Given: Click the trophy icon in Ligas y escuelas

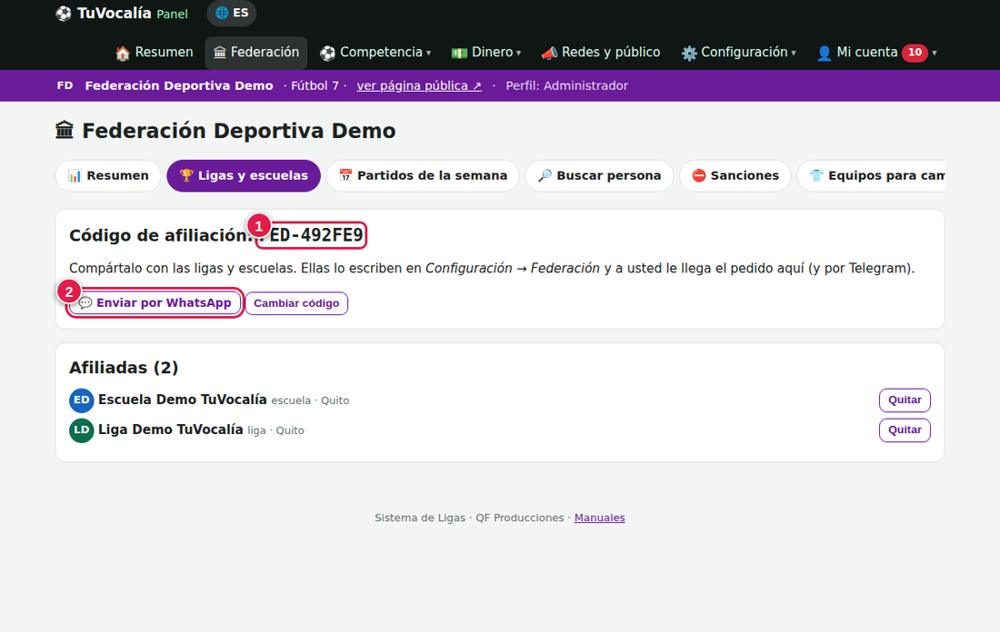Looking at the screenshot, I should (186, 175).
